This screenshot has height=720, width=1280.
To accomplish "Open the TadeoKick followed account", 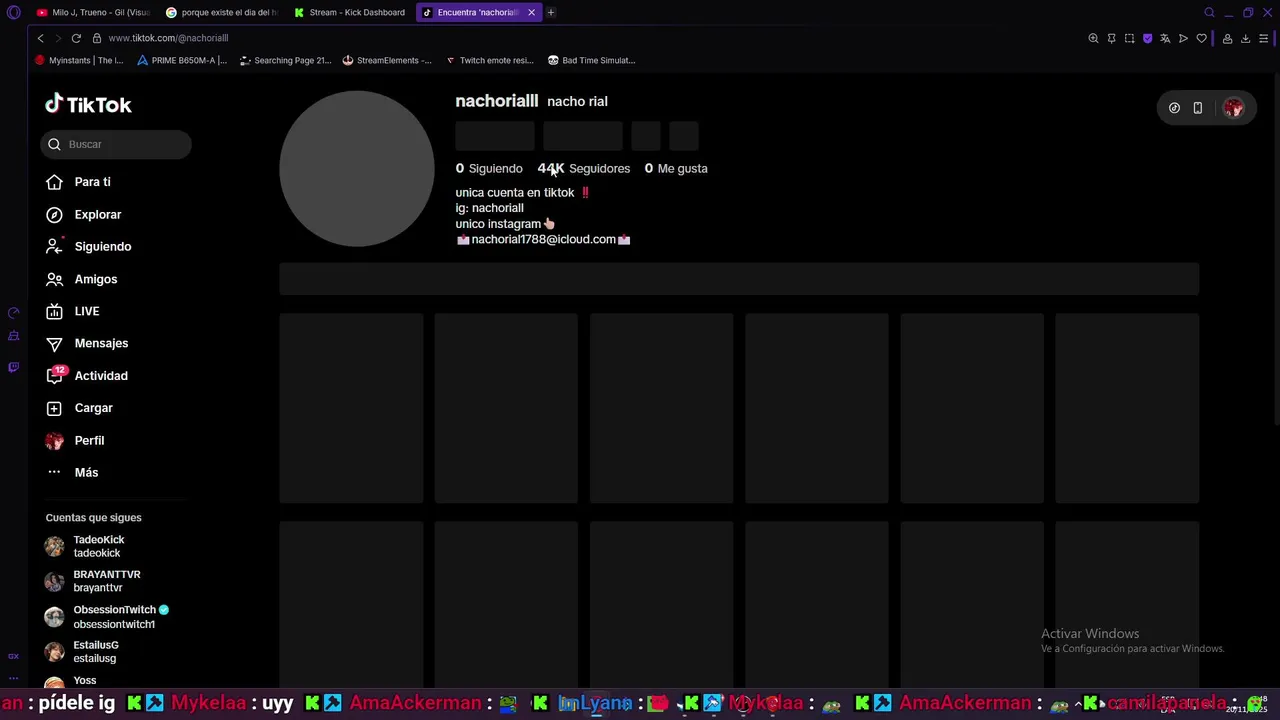I will (x=98, y=546).
